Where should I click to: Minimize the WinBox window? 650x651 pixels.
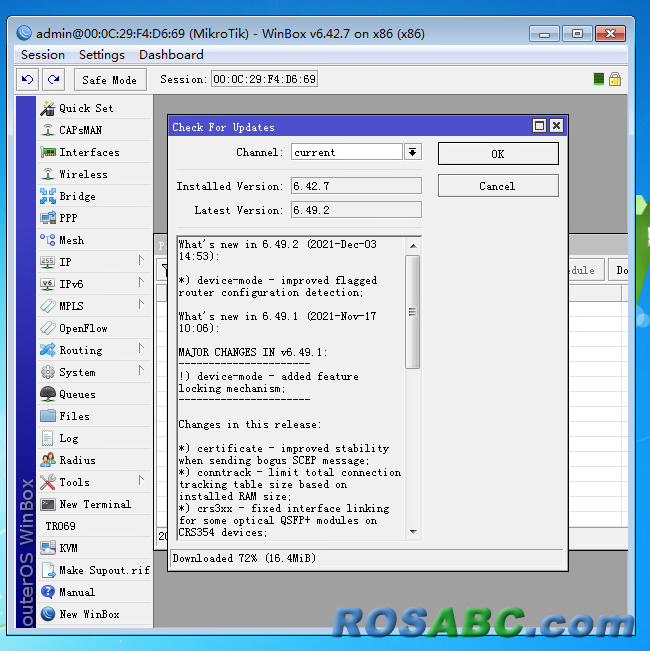544,34
